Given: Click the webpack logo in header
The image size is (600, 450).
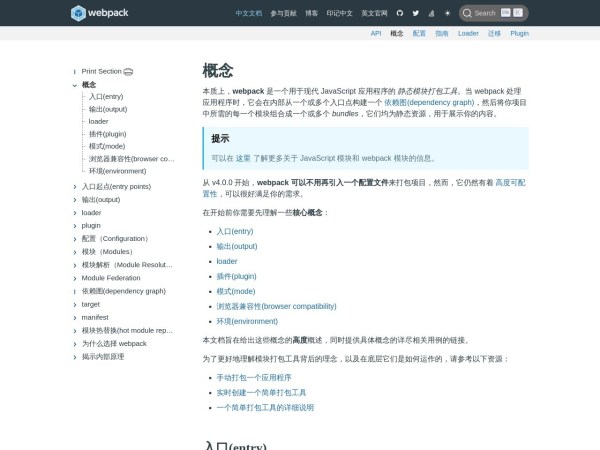Looking at the screenshot, I should click(98, 13).
